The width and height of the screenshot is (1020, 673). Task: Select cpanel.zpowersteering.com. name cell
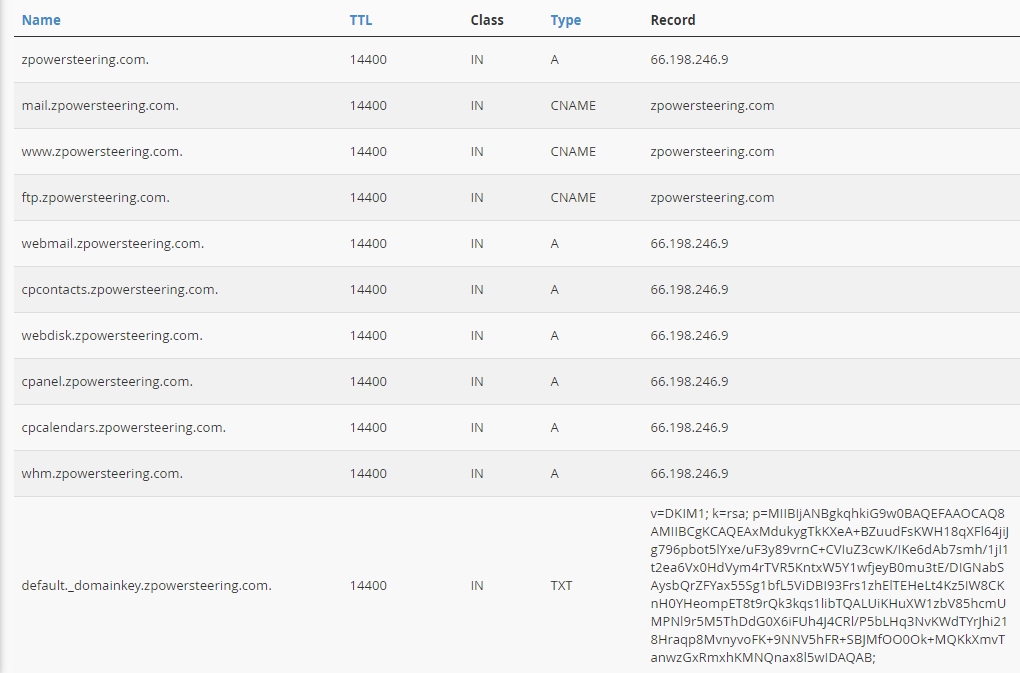[x=107, y=382]
